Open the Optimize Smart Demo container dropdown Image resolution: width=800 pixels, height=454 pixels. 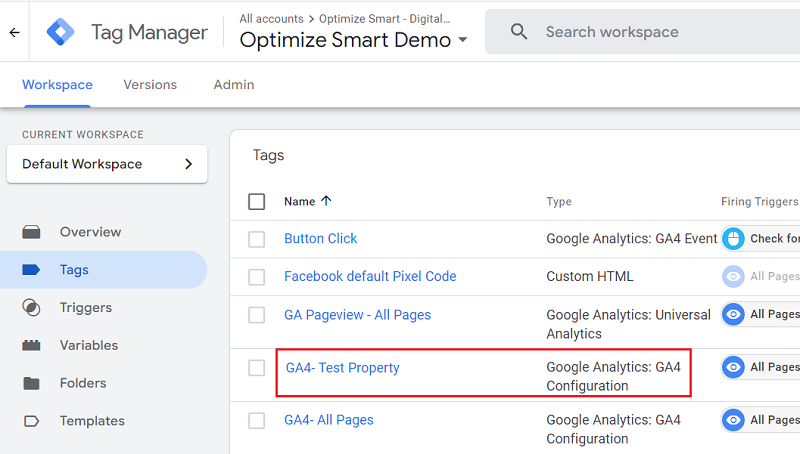pyautogui.click(x=354, y=40)
